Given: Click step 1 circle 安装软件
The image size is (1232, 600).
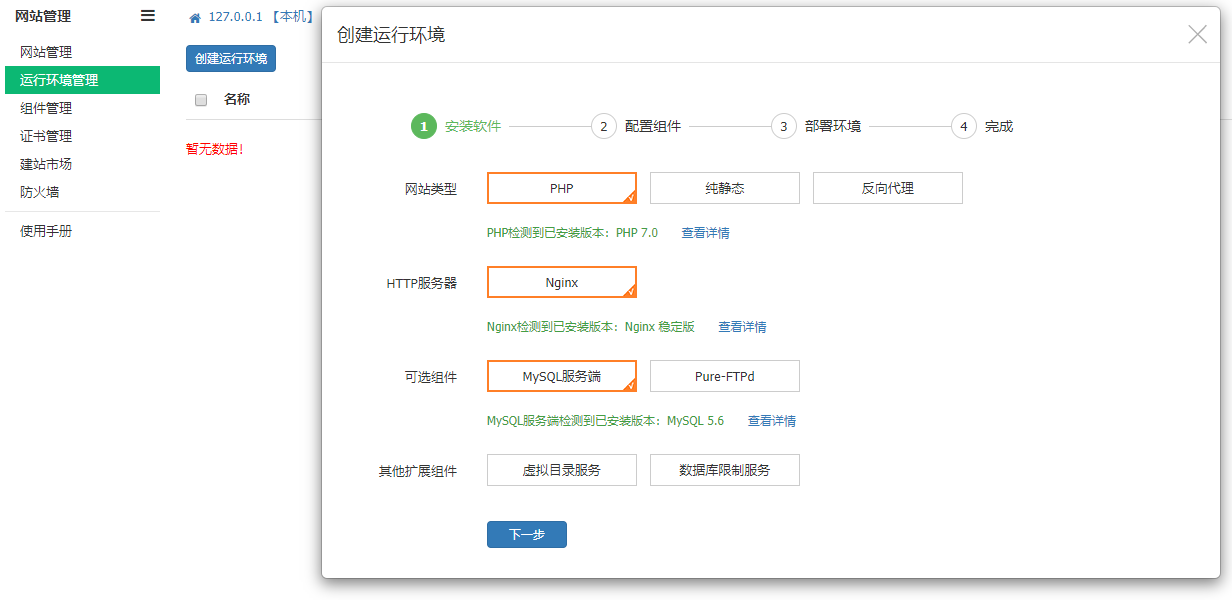Looking at the screenshot, I should point(424,126).
